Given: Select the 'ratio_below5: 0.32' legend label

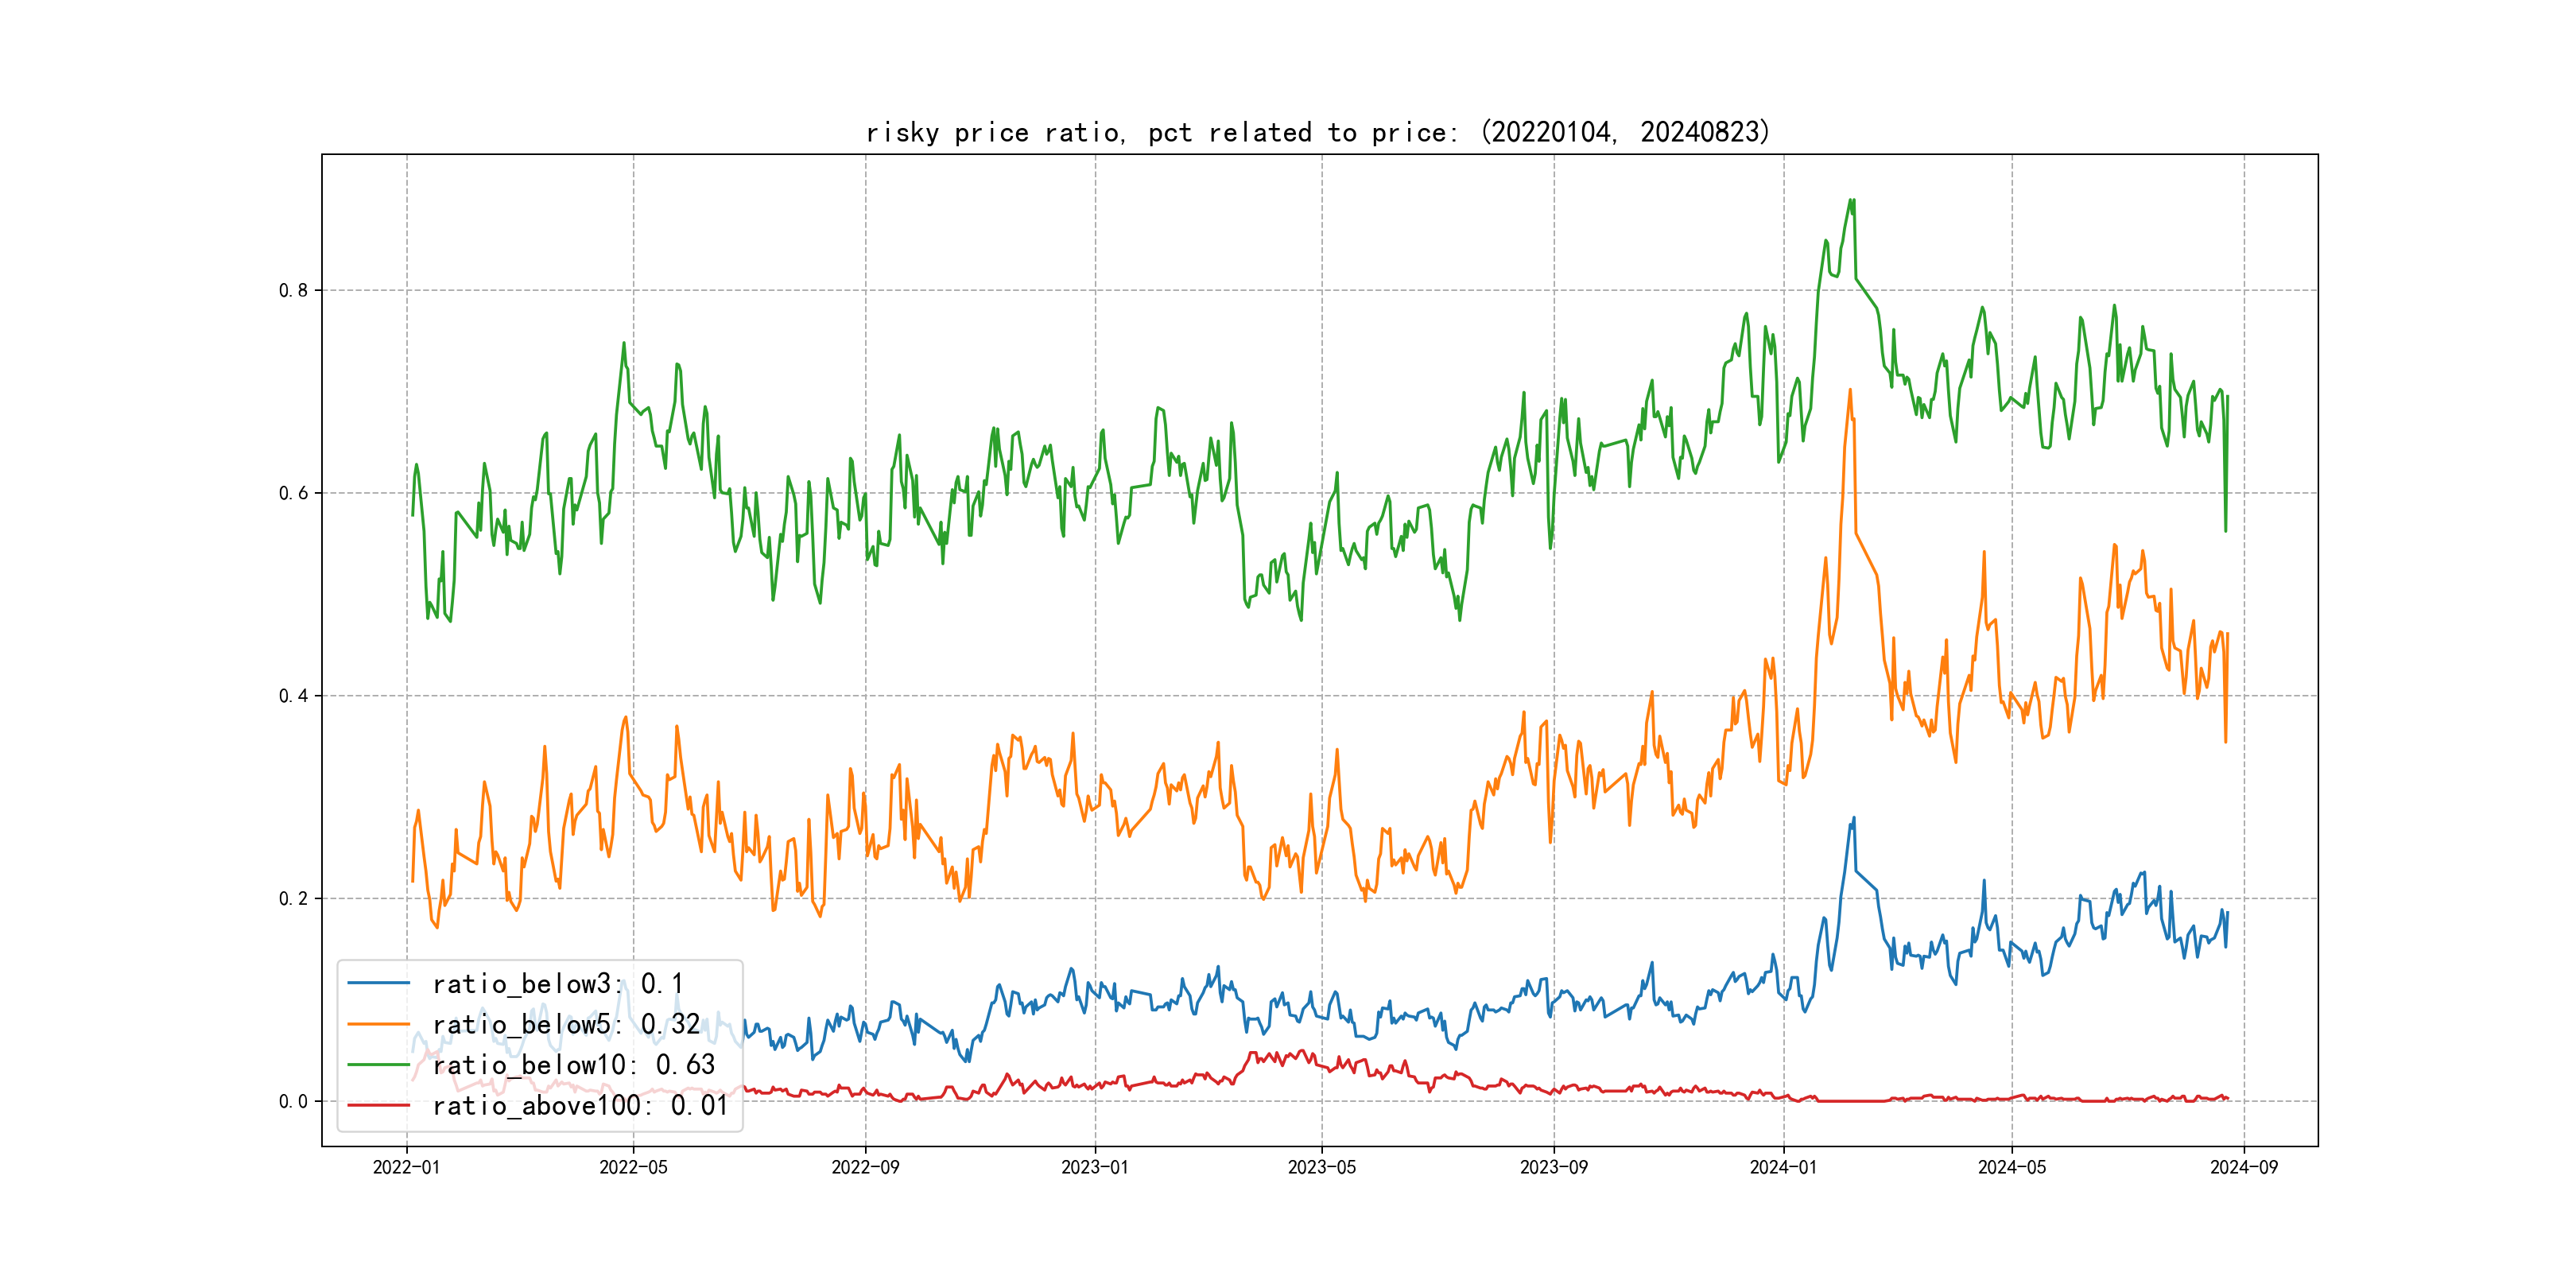Looking at the screenshot, I should coord(566,1025).
